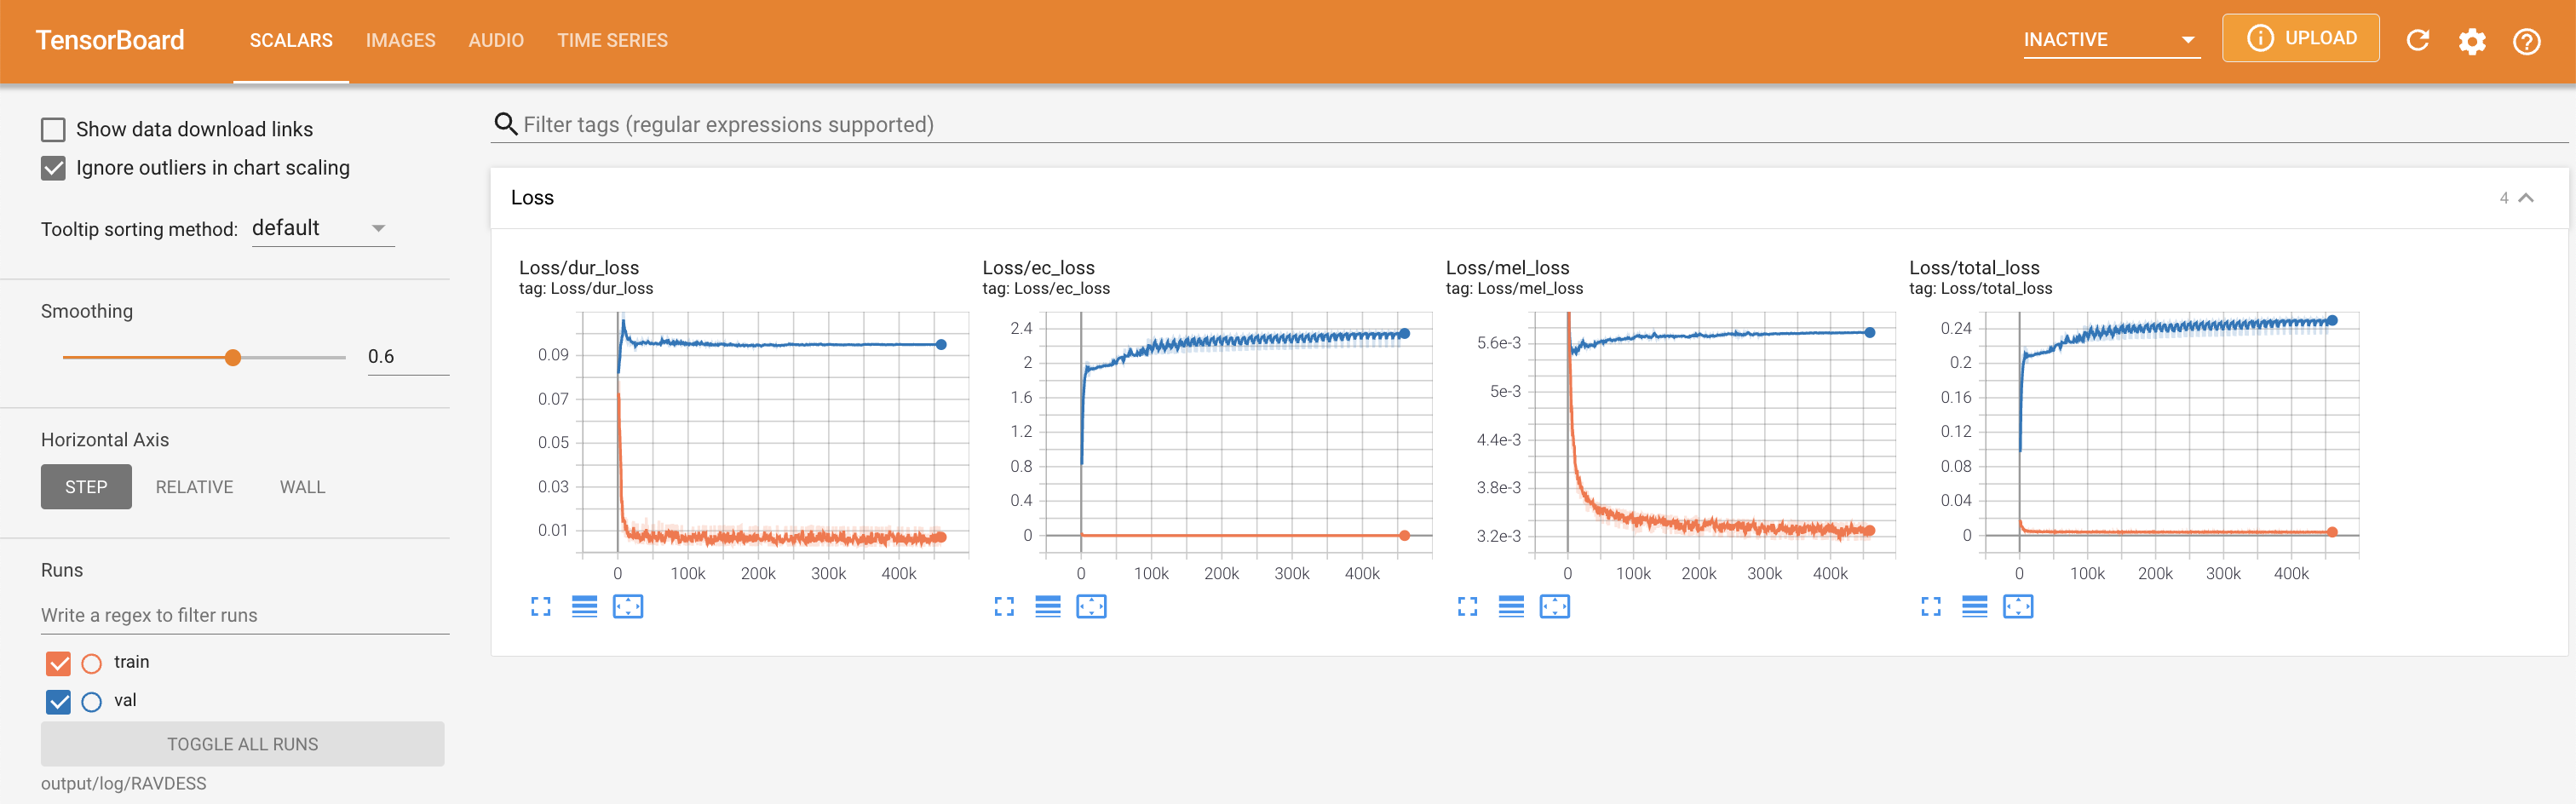Fit domain to data for Loss/mel_loss

pos(1554,606)
